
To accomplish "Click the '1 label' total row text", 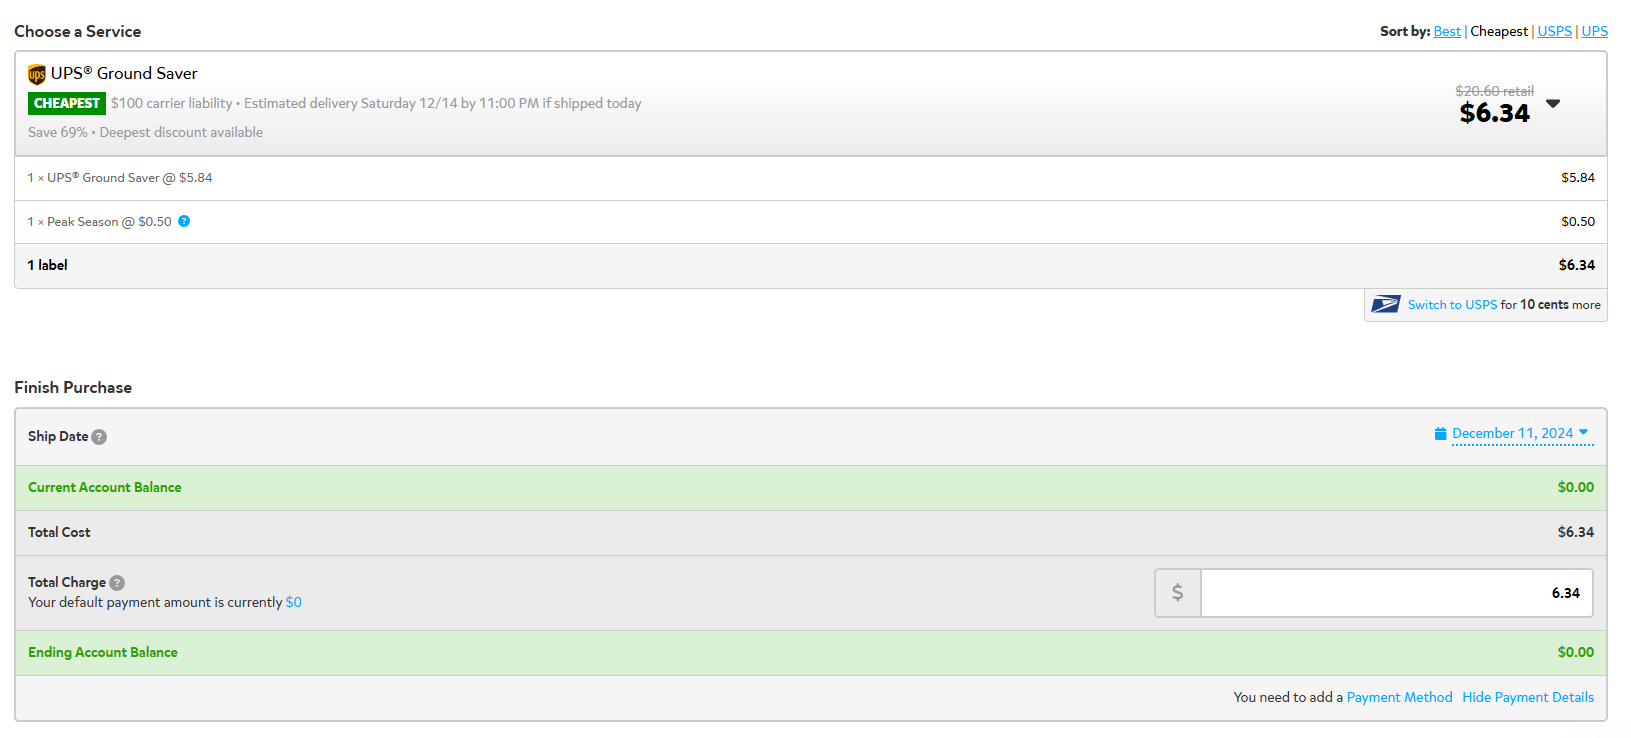I will coord(48,265).
